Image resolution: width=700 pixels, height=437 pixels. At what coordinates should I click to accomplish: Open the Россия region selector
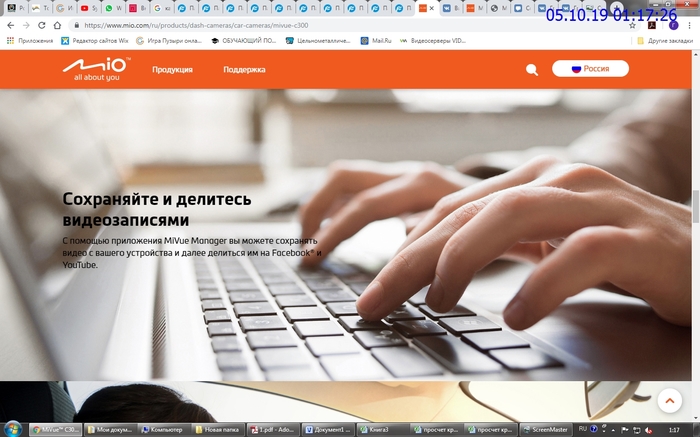pyautogui.click(x=590, y=69)
